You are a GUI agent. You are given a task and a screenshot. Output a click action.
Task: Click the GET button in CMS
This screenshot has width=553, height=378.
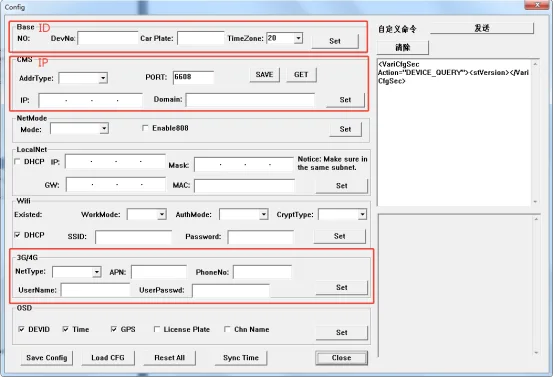coord(301,75)
